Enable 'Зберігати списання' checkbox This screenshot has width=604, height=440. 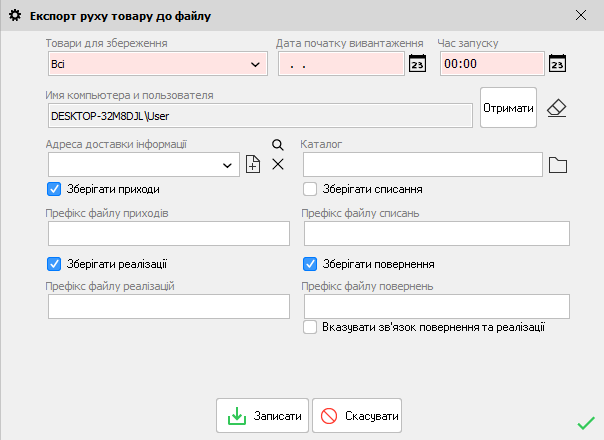coord(311,188)
